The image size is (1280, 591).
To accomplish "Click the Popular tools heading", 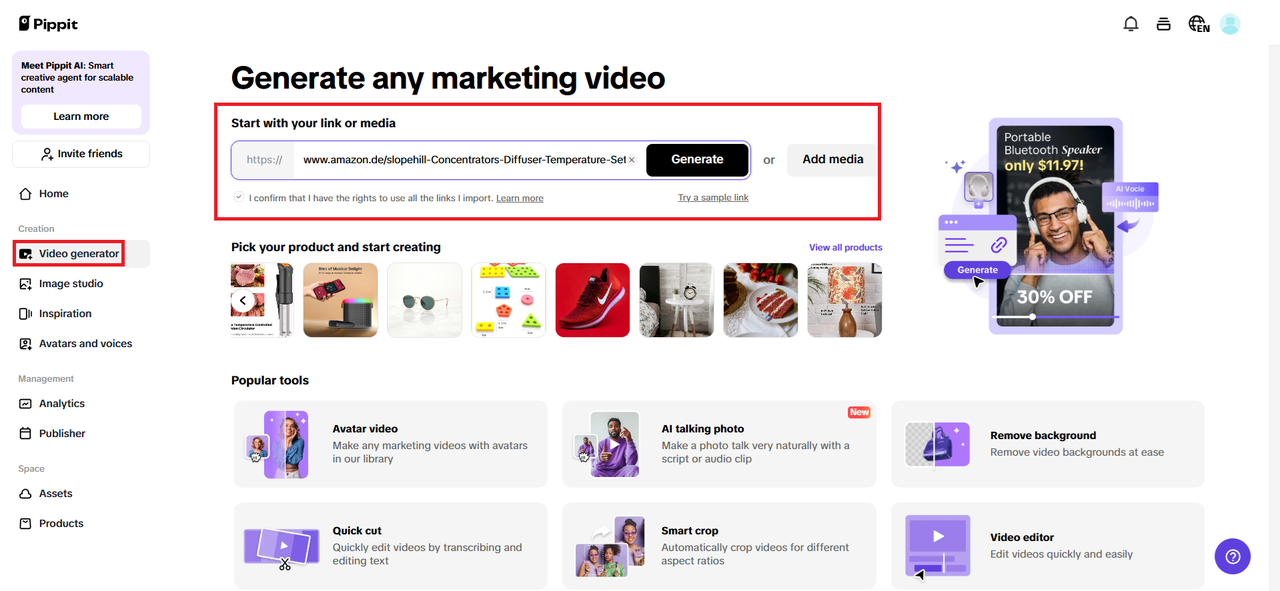I will tap(270, 381).
